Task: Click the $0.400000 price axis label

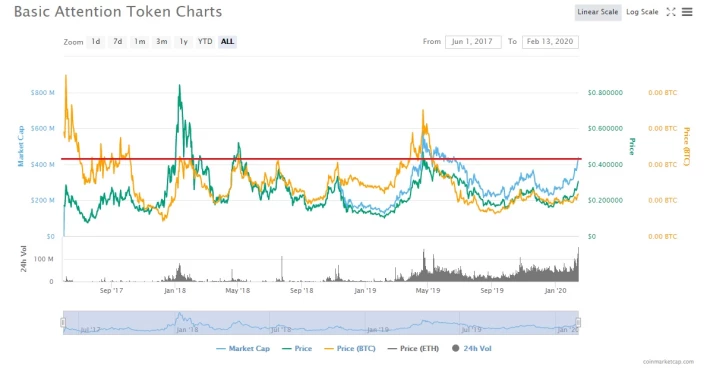Action: point(605,164)
